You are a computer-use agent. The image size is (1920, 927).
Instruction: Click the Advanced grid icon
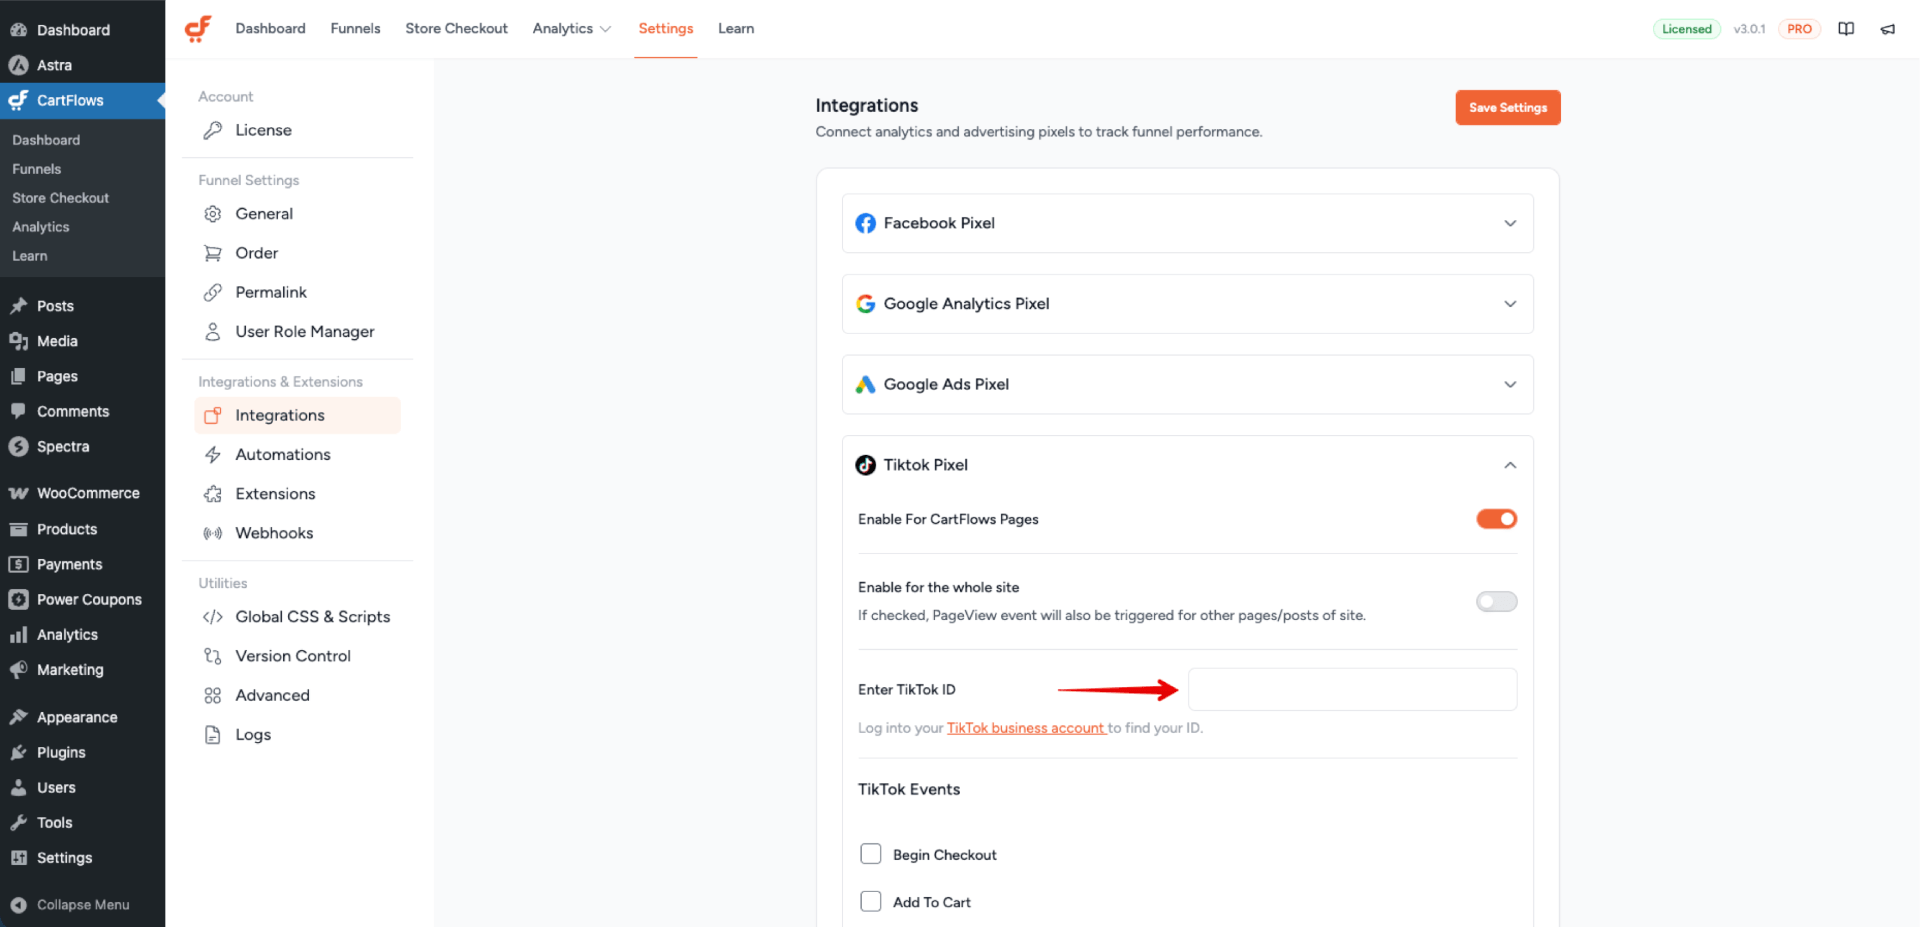click(x=212, y=695)
